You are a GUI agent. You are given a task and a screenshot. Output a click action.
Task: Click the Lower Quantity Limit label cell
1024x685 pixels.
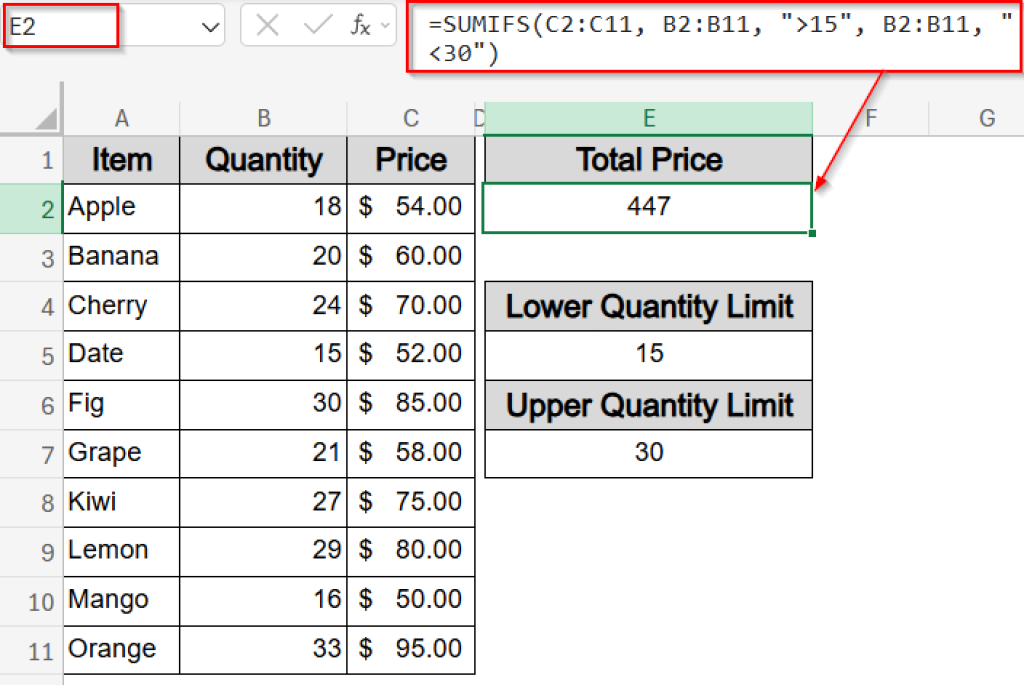(x=648, y=306)
